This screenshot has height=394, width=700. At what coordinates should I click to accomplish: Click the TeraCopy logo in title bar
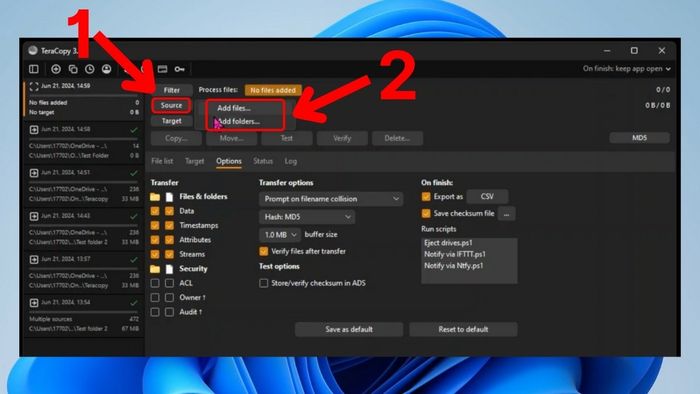pos(33,50)
